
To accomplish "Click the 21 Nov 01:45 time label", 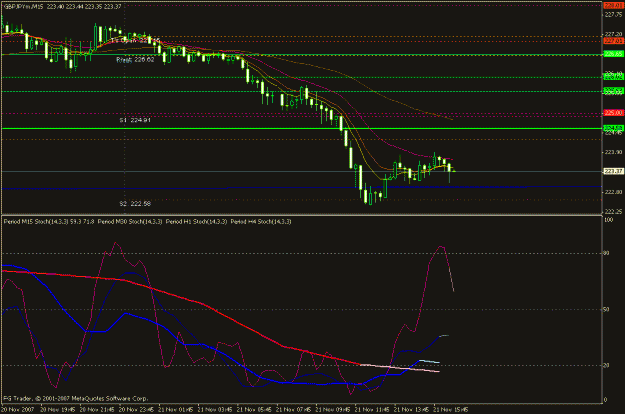I will (x=176, y=410).
